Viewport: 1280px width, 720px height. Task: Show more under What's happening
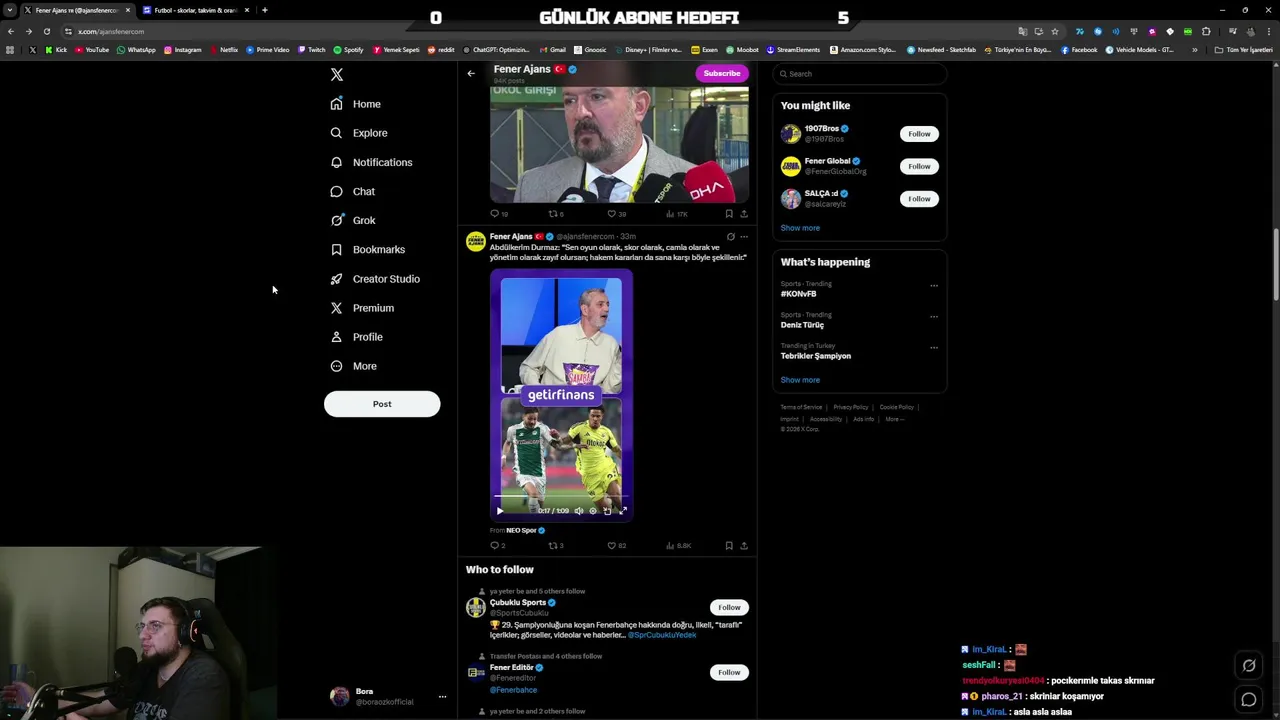[800, 380]
